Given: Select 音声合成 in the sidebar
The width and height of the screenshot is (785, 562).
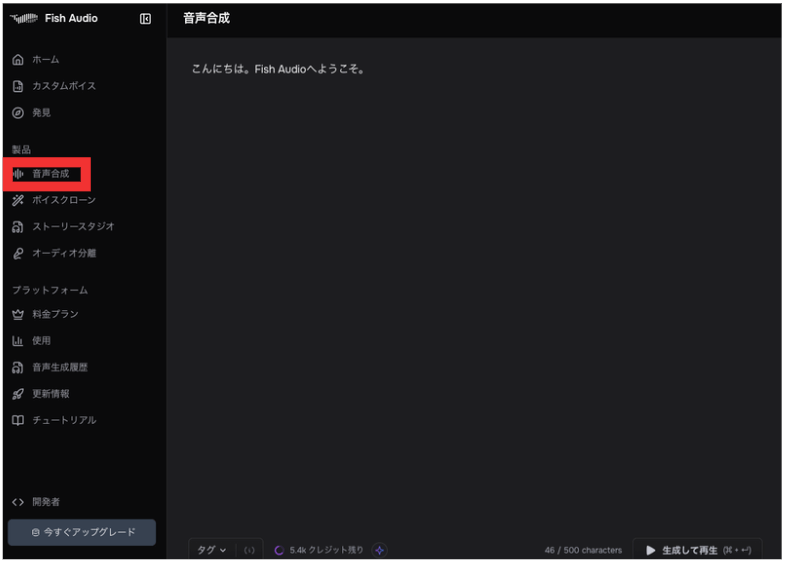Looking at the screenshot, I should [49, 174].
